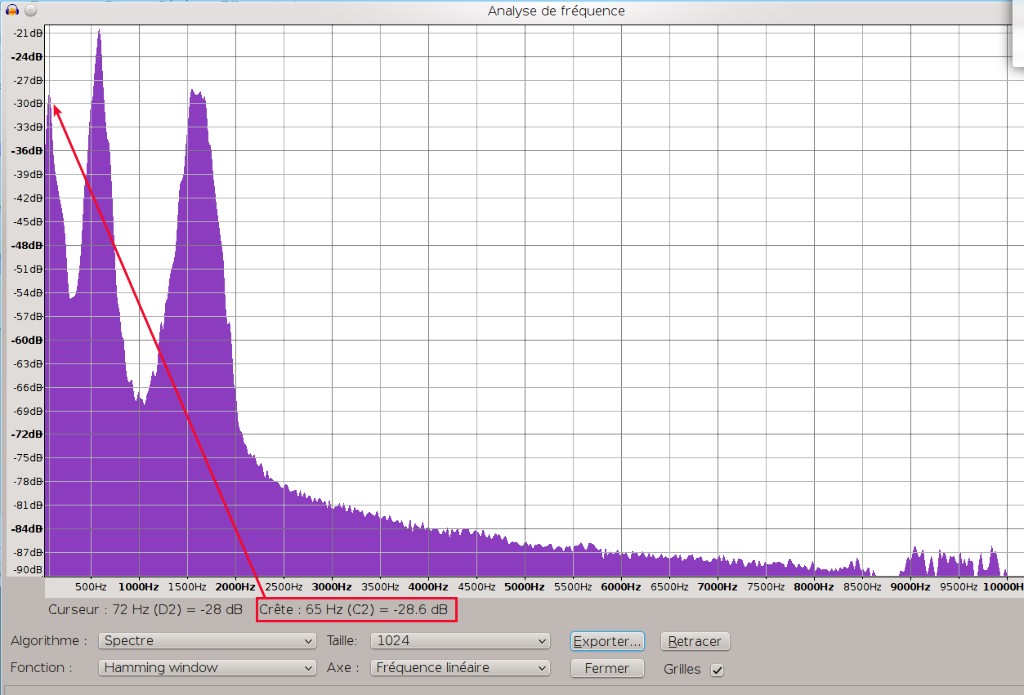Click the 5000Hz label on frequency axis
The height and width of the screenshot is (695, 1024).
pyautogui.click(x=524, y=587)
